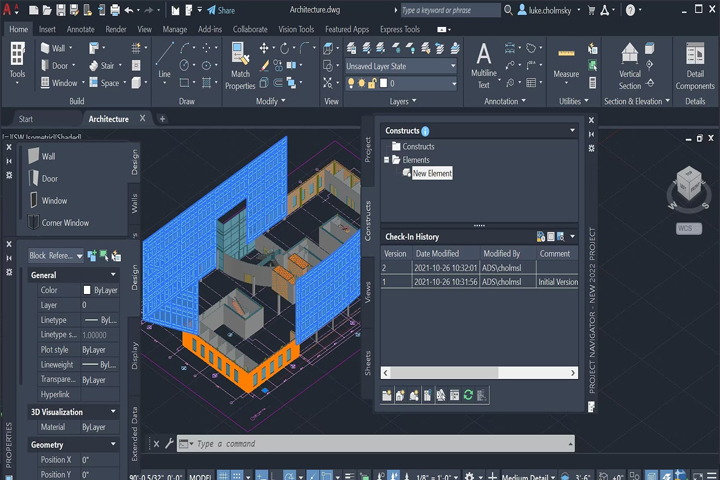Click the Multiline Text tool
The height and width of the screenshot is (480, 720).
click(484, 66)
